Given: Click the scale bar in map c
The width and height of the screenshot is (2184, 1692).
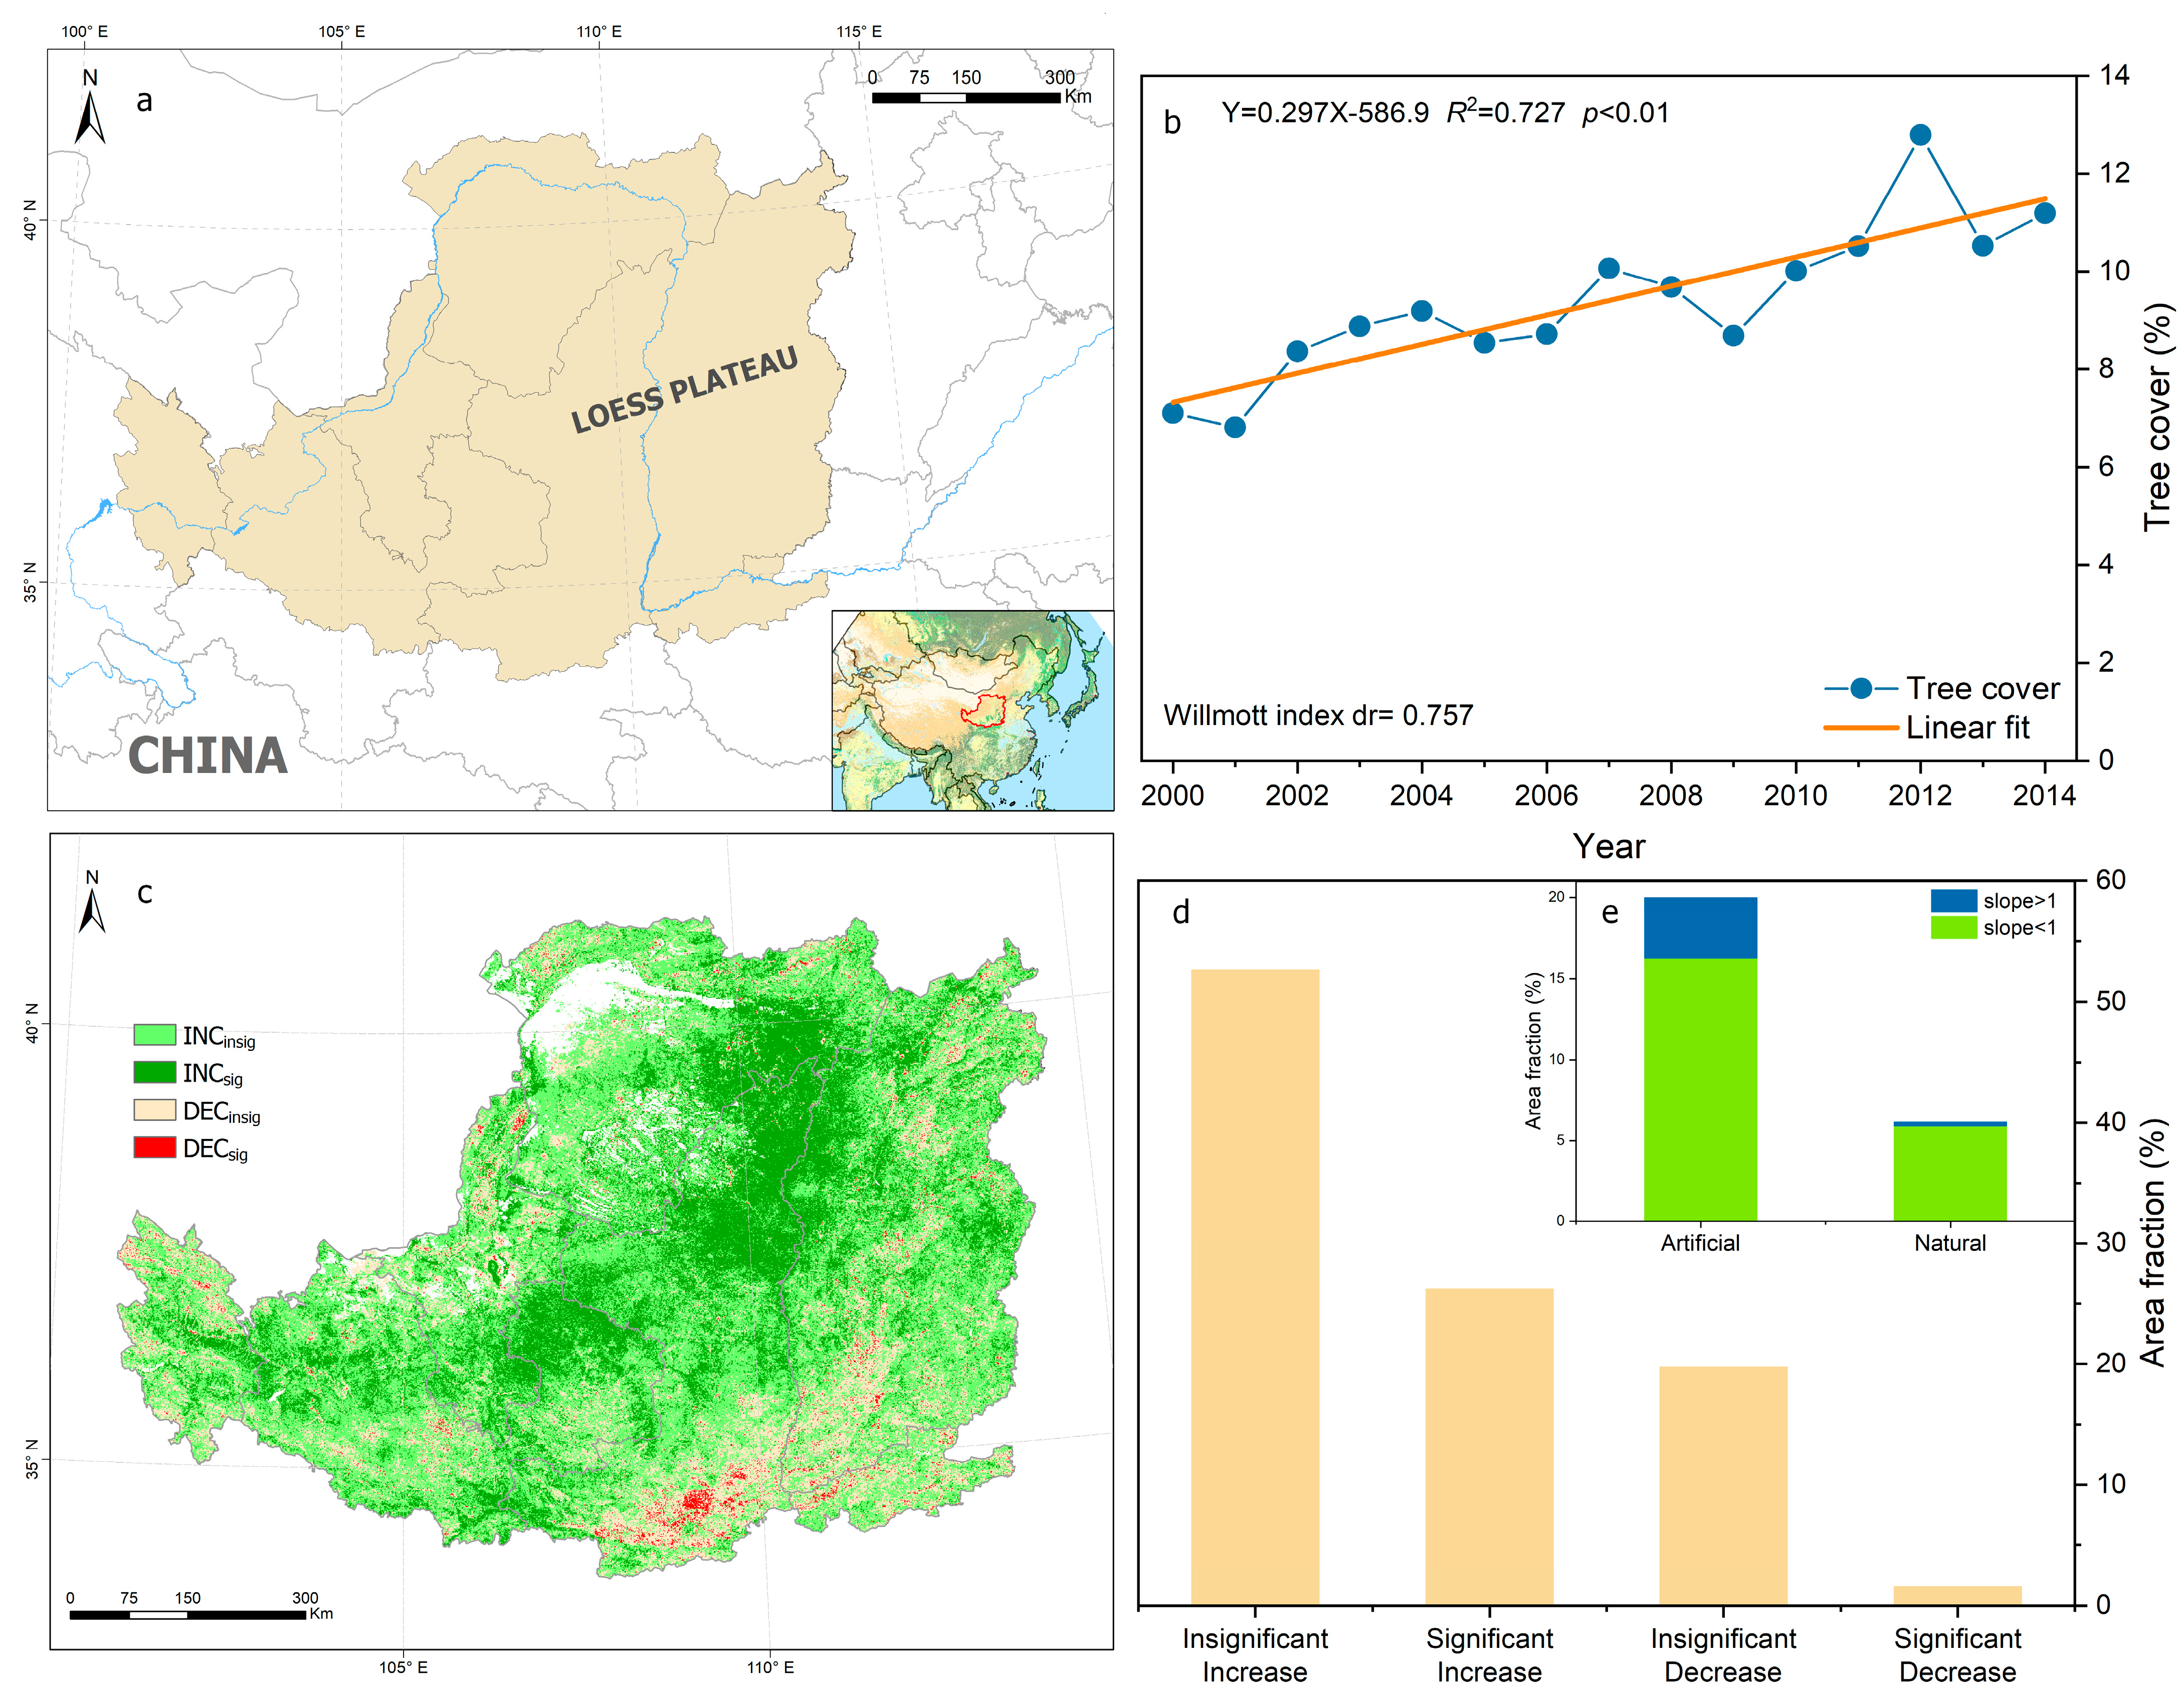Looking at the screenshot, I should coord(200,1605).
